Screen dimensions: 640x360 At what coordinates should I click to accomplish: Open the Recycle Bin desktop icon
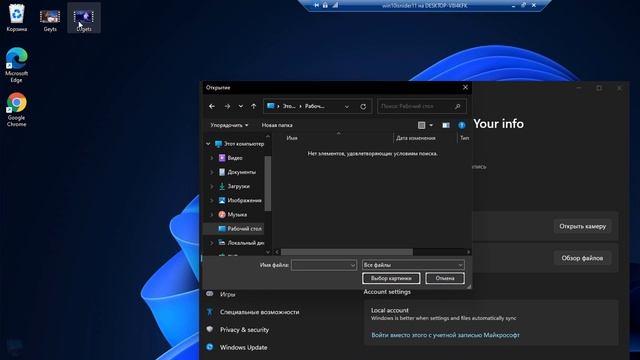(x=17, y=18)
